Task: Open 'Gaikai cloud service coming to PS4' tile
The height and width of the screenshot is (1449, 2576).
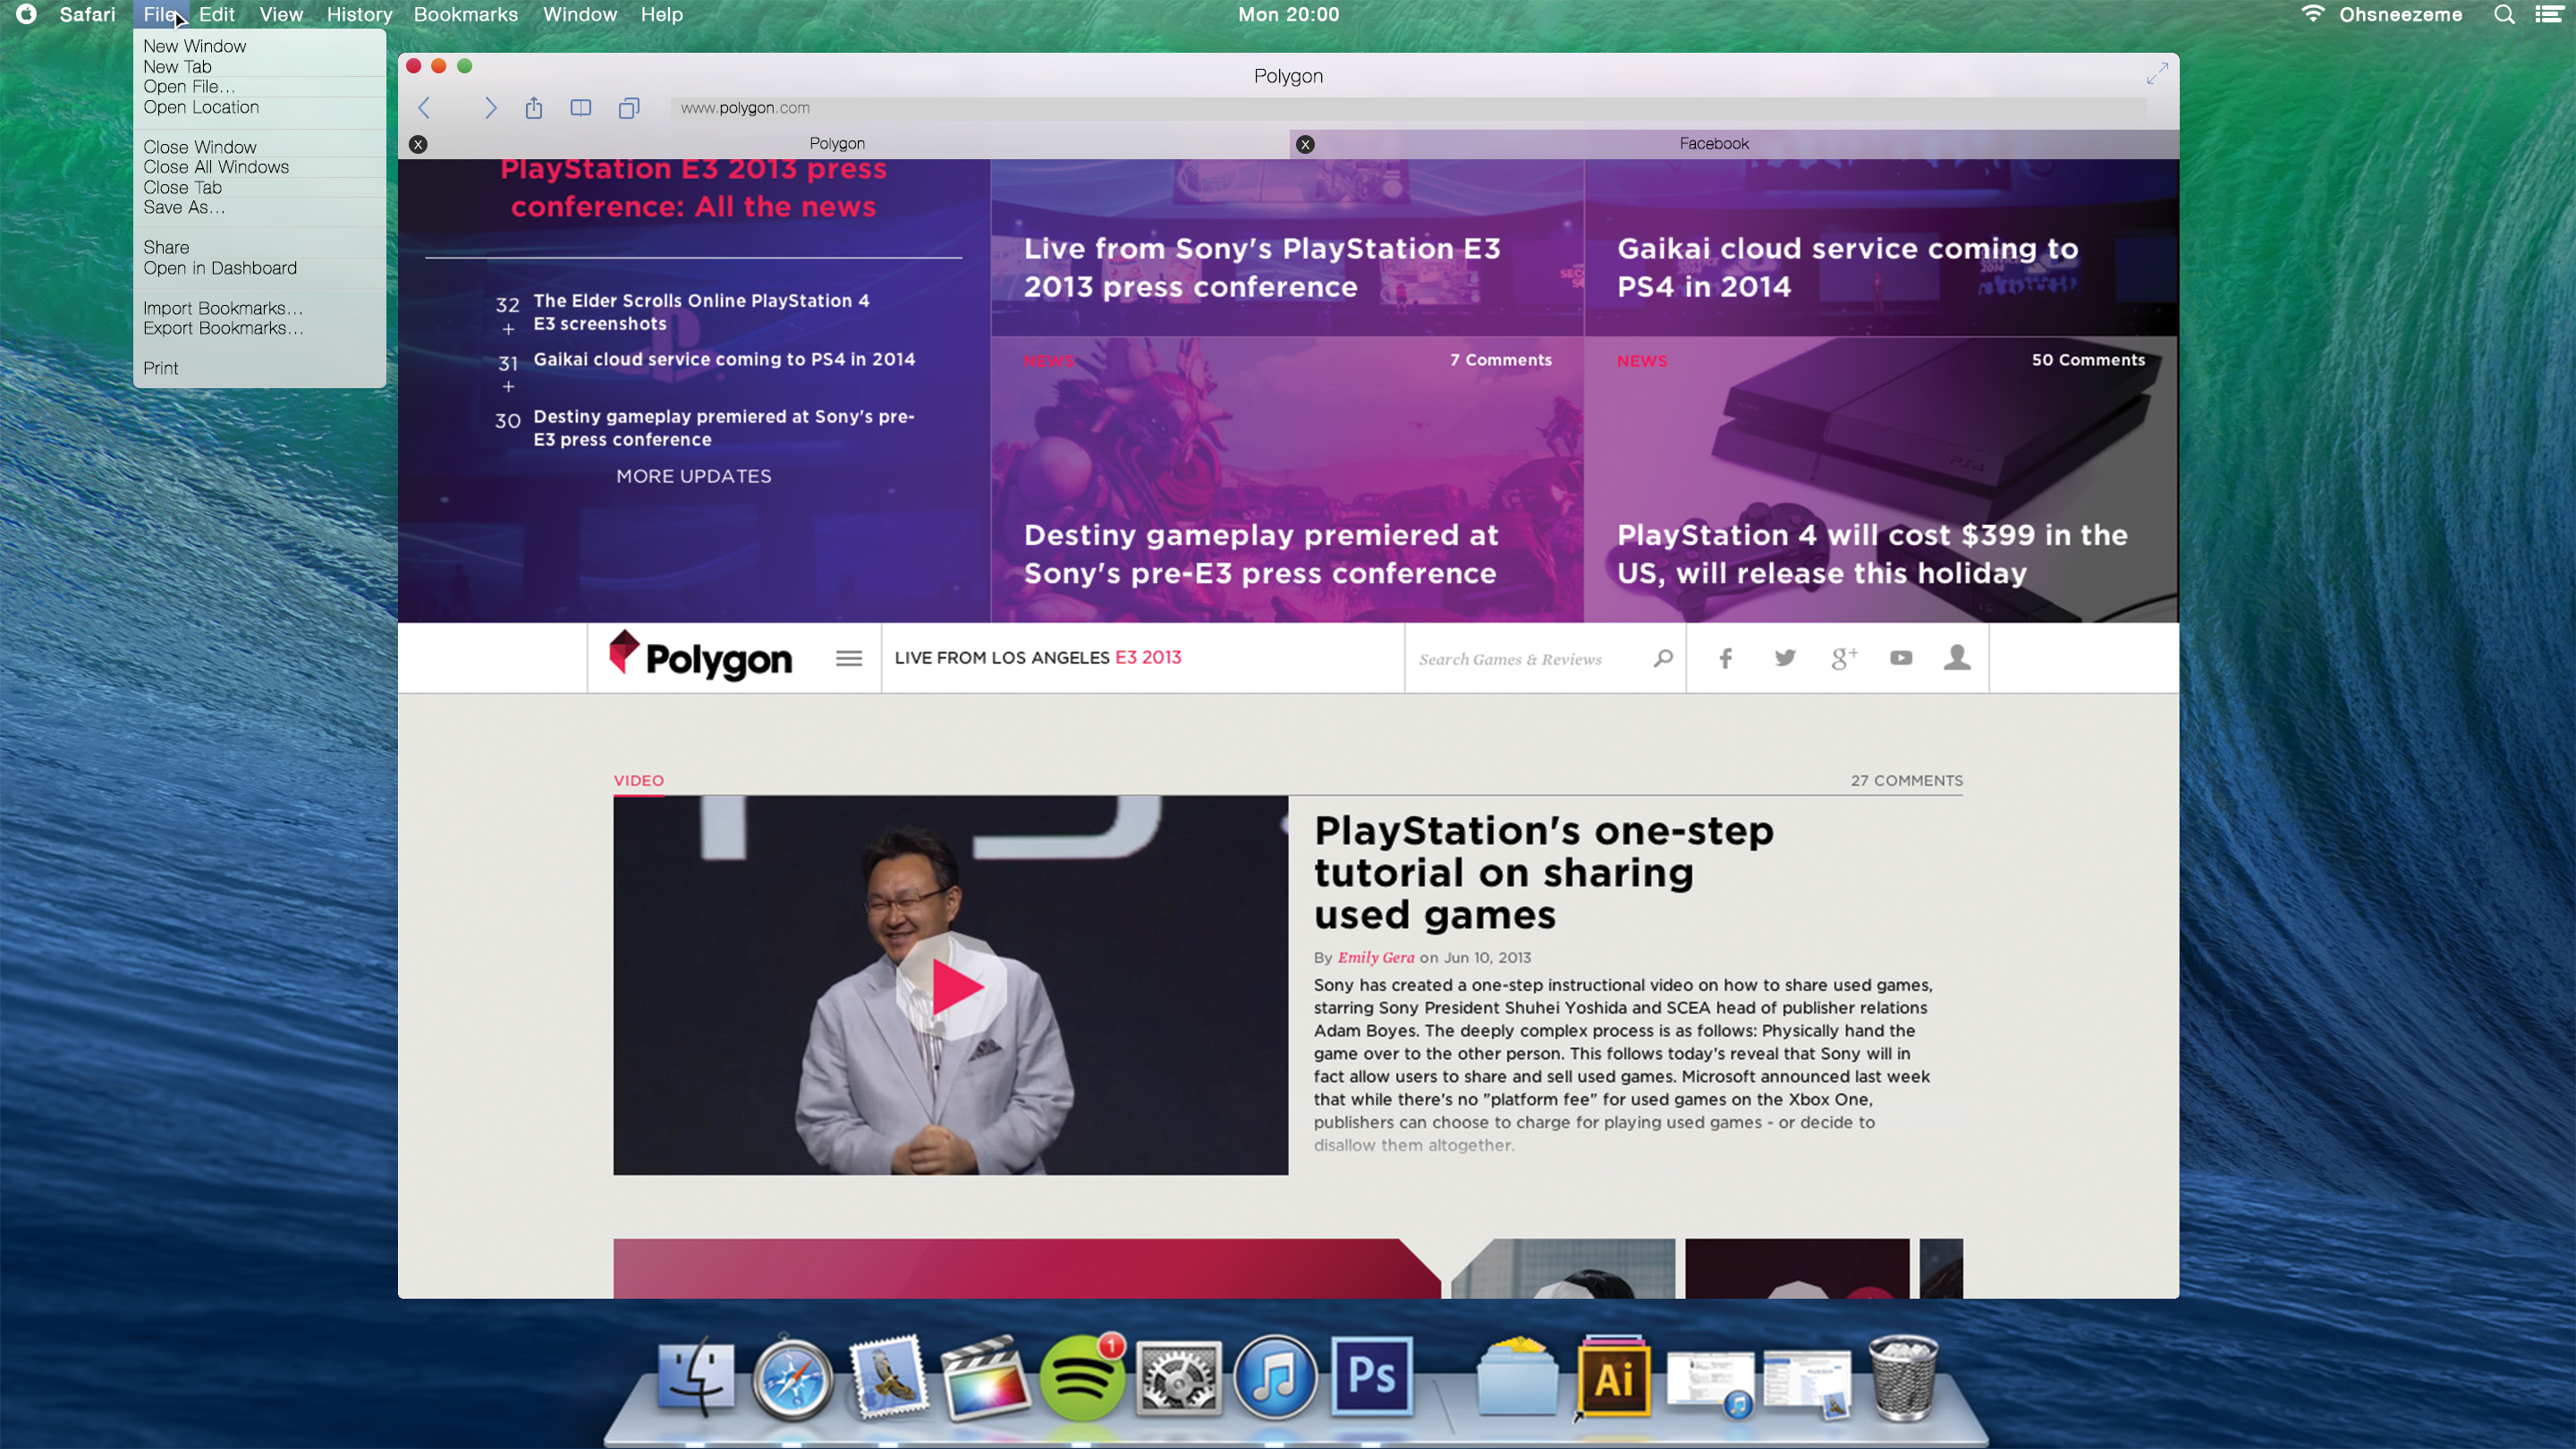Action: point(1847,267)
